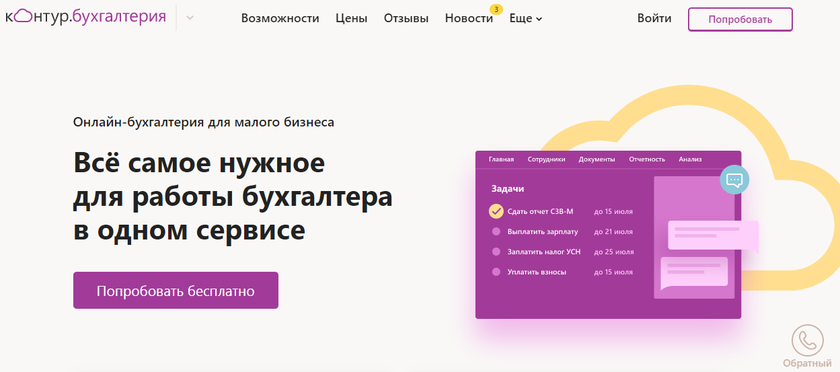Click the outlined Попробовать button in the header
Image resolution: width=840 pixels, height=372 pixels.
(x=740, y=19)
